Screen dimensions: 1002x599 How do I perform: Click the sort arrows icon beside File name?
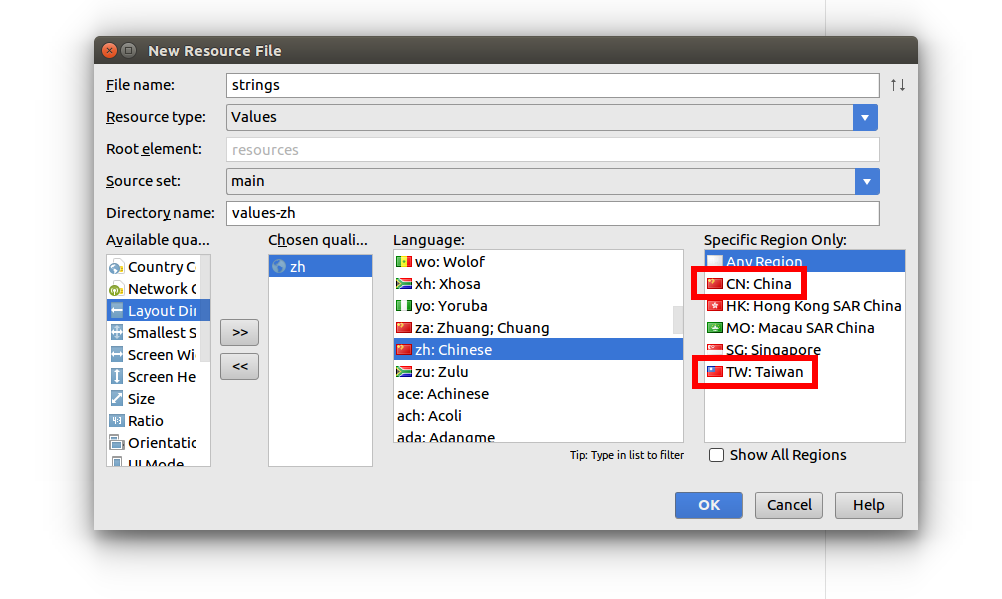click(x=898, y=85)
